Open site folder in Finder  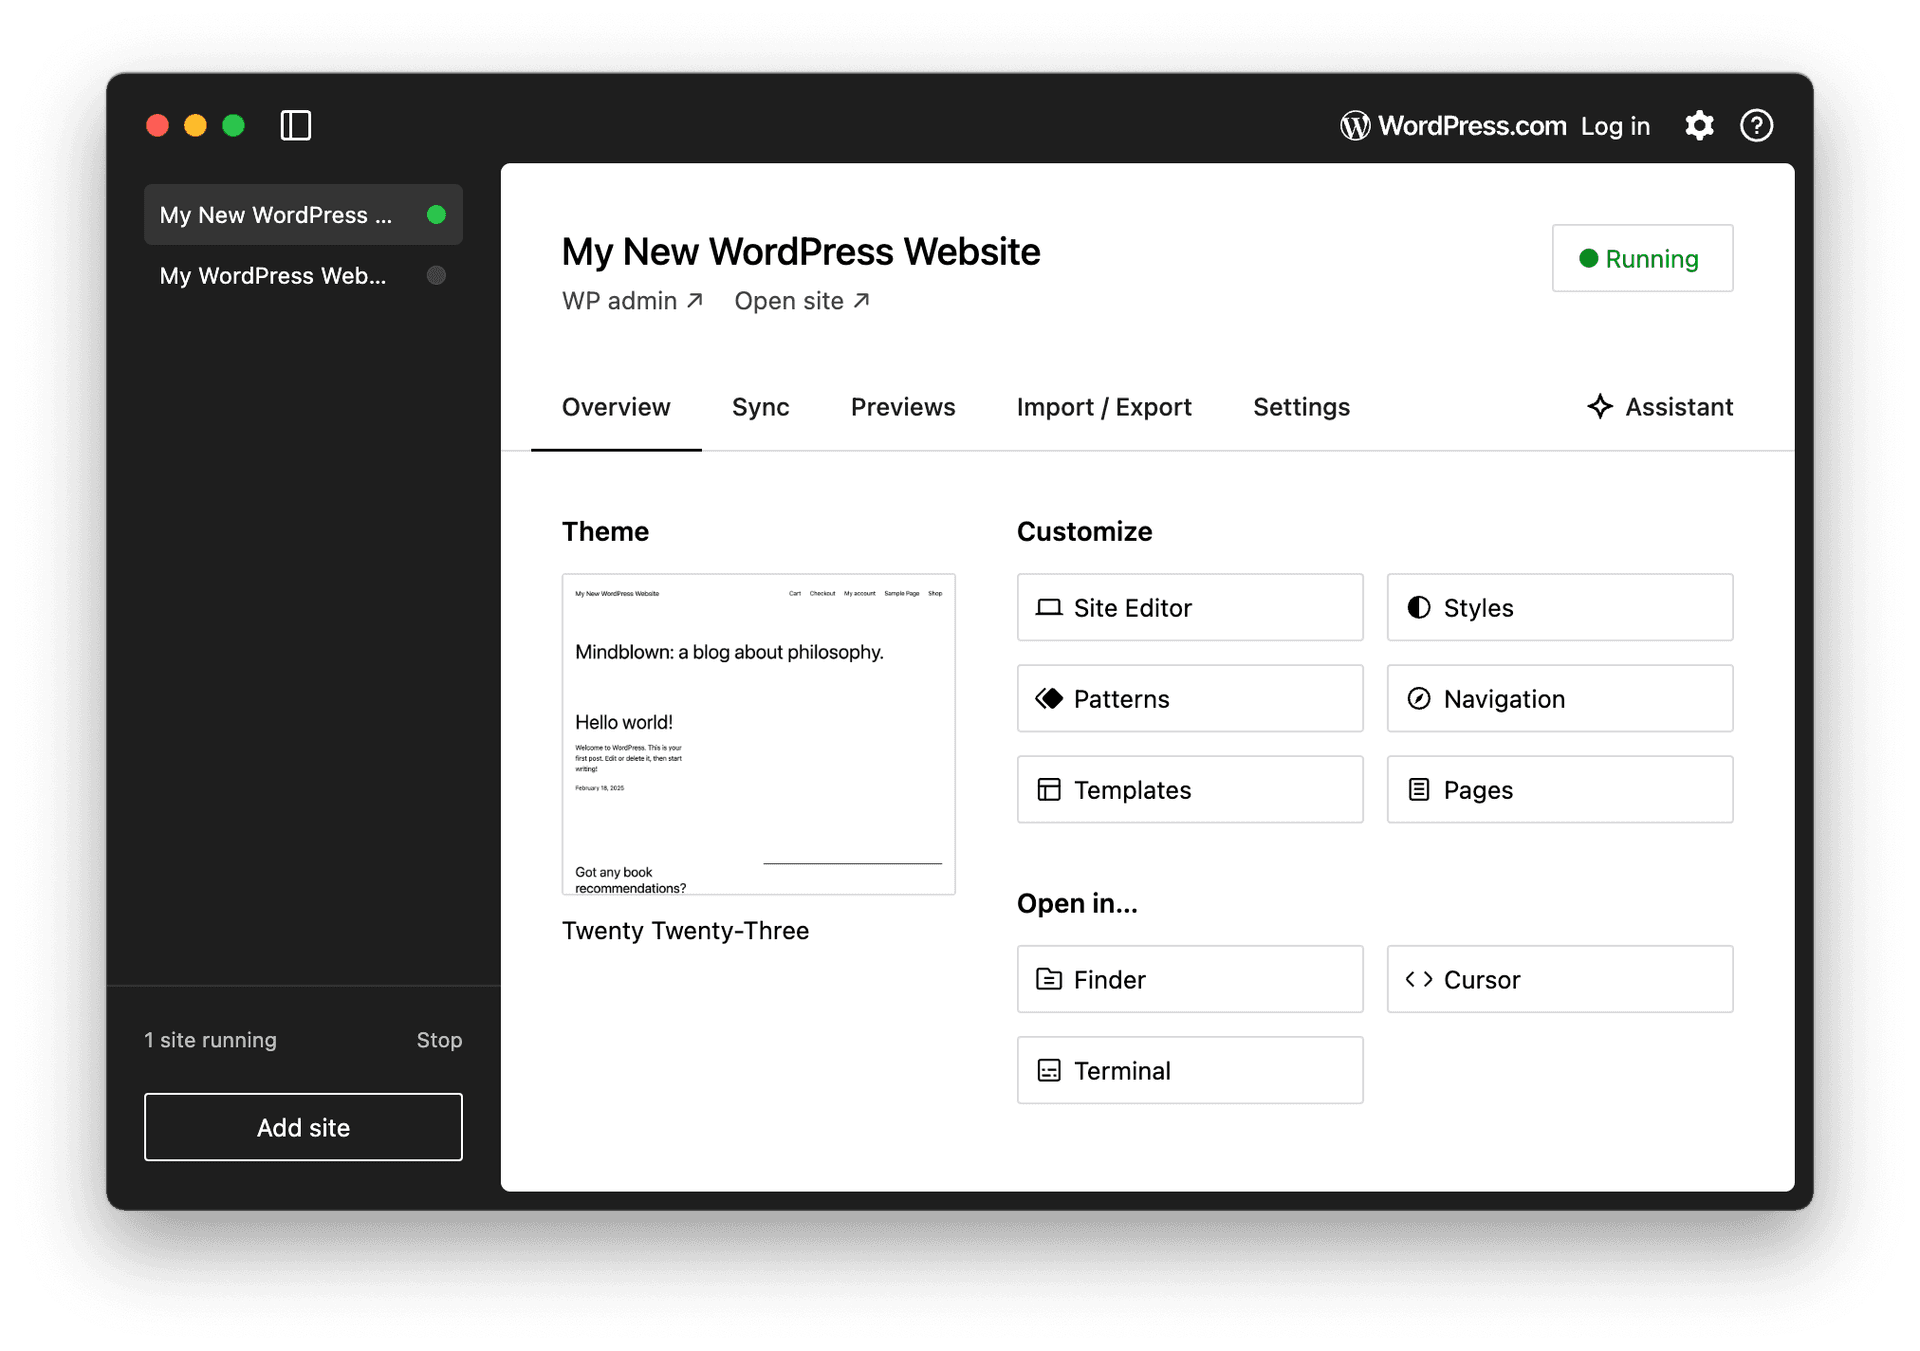pyautogui.click(x=1190, y=979)
